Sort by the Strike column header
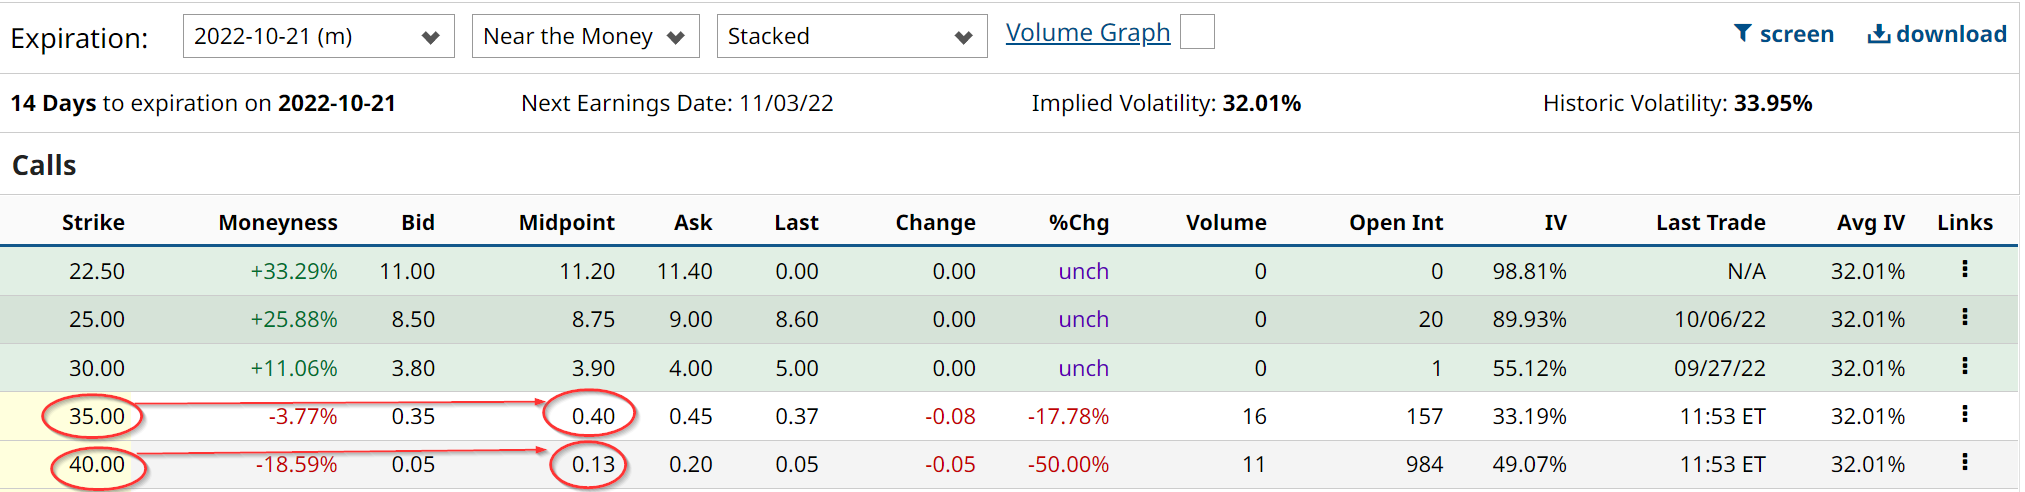Screen dimensions: 2025x492 93,222
